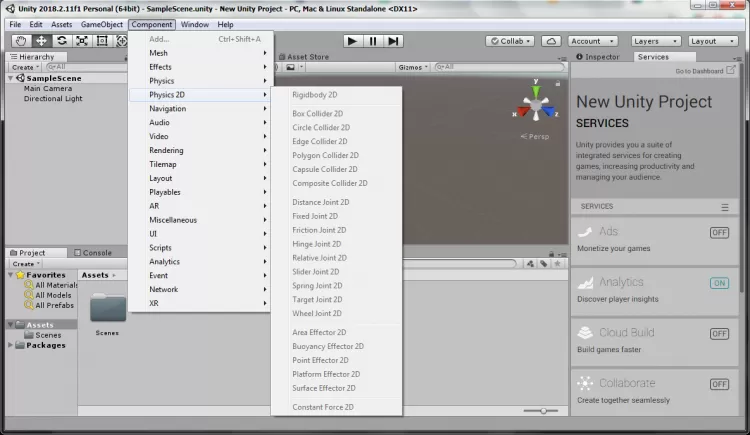Click the Project panel search field
Image resolution: width=750 pixels, height=435 pixels.
pyautogui.click(x=460, y=264)
